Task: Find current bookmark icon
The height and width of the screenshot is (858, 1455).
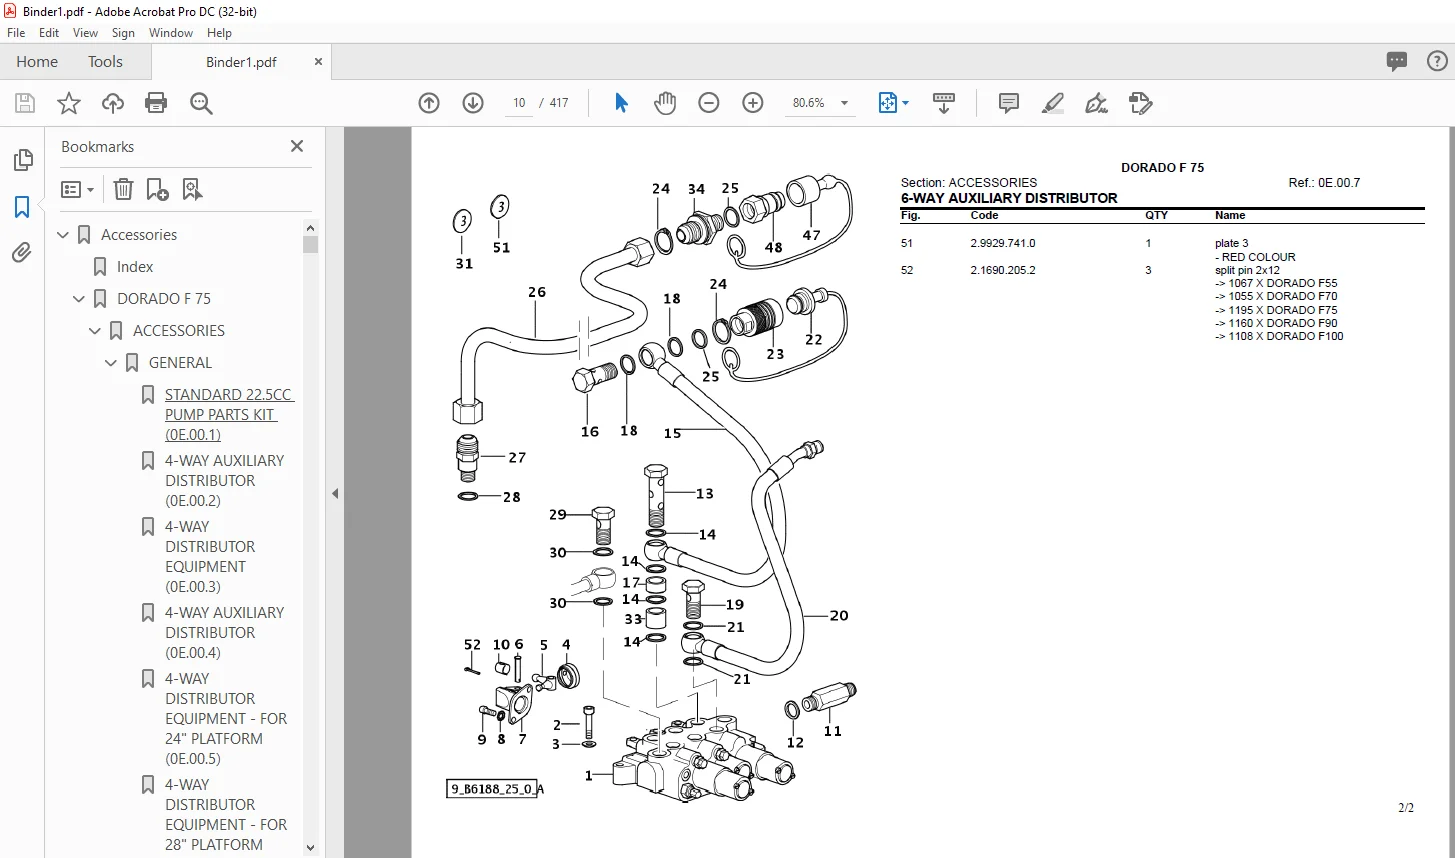Action: pyautogui.click(x=192, y=189)
